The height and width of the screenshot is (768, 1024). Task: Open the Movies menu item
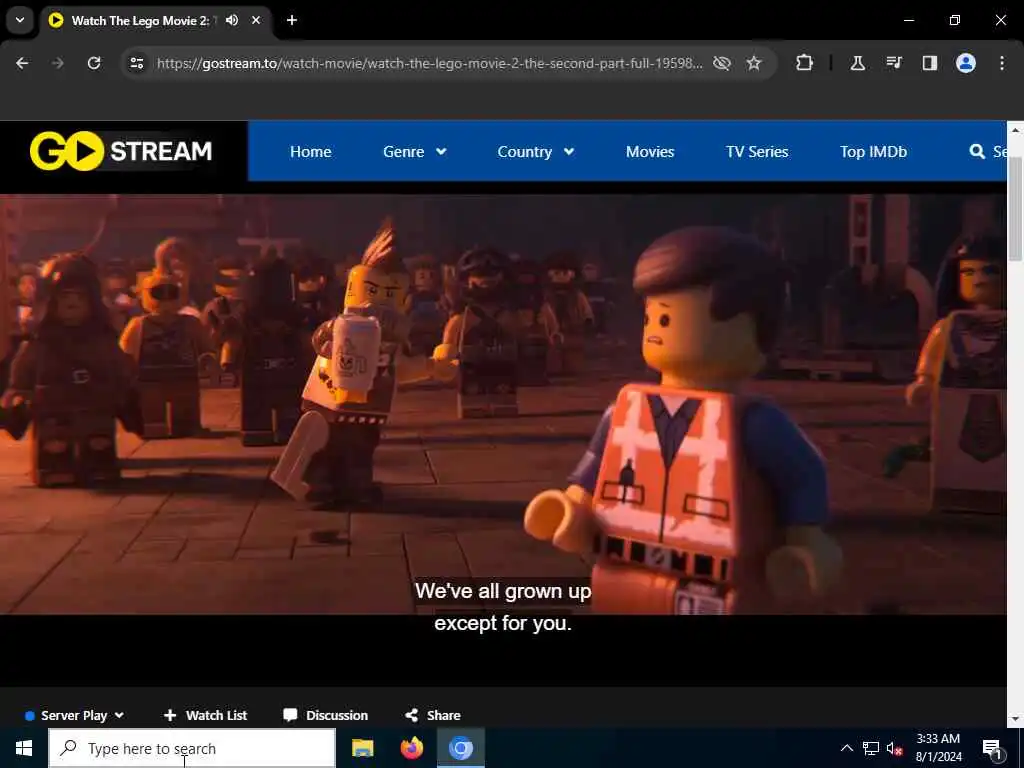(650, 152)
